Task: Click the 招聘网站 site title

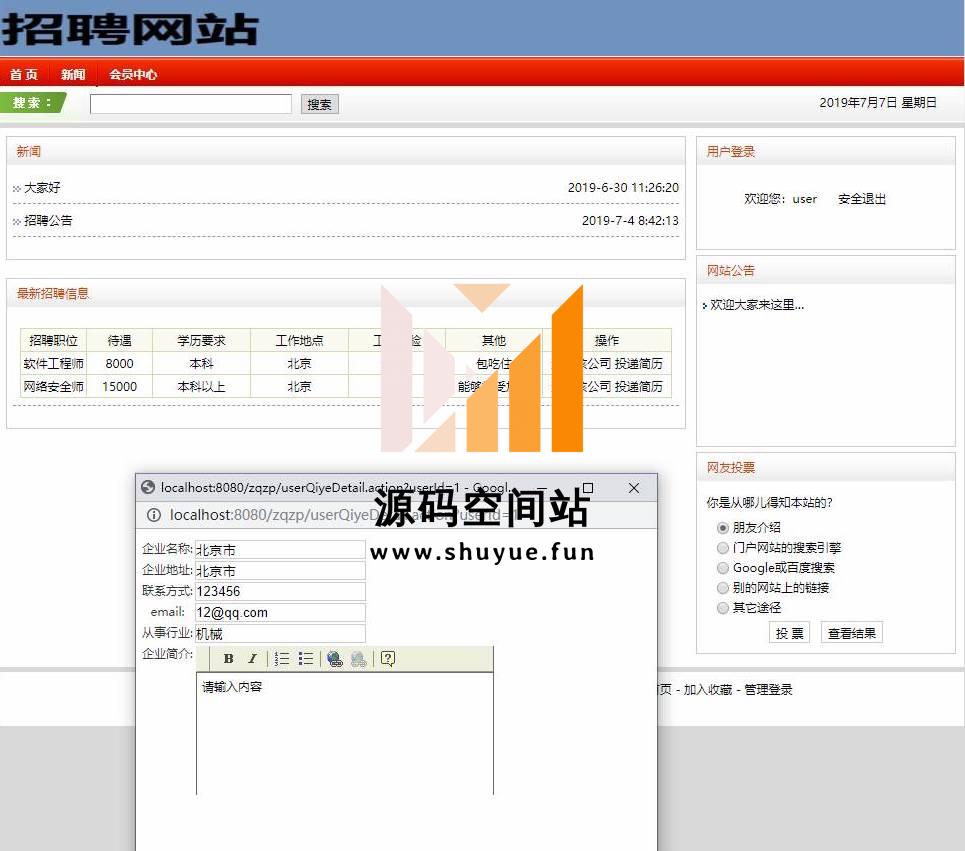Action: (130, 29)
